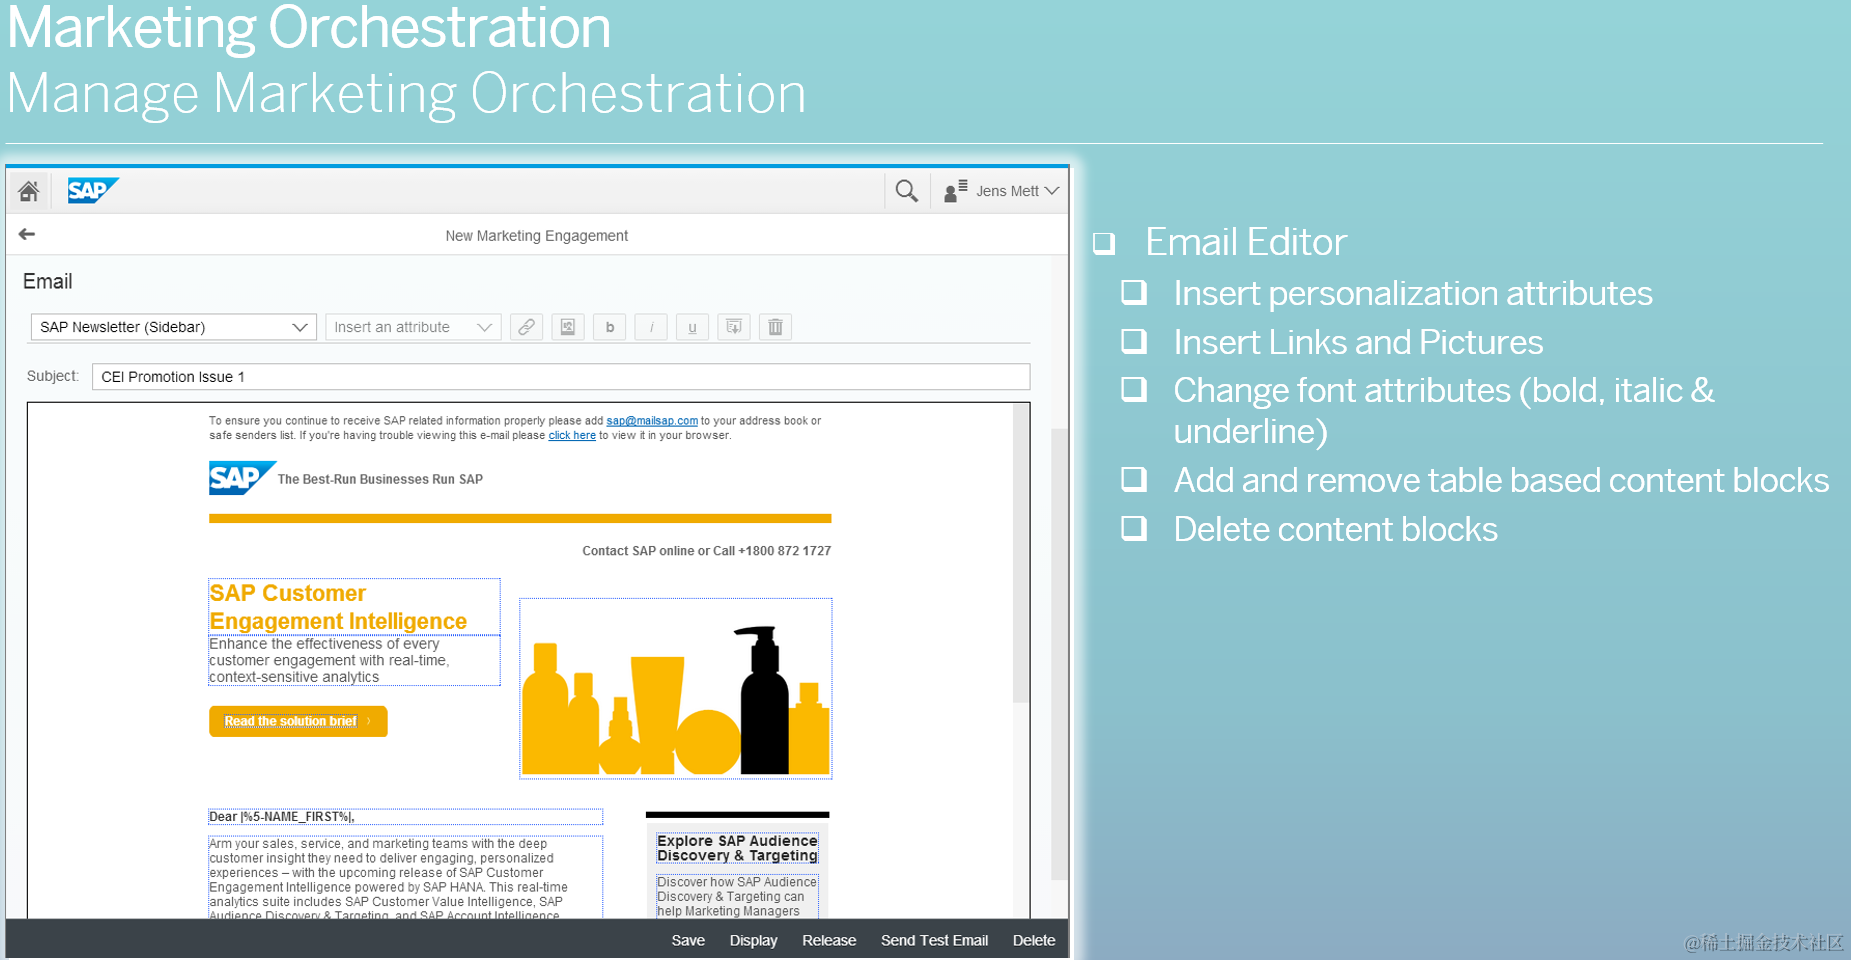1851x960 pixels.
Task: Expand the Insert an attribute dropdown
Action: point(413,327)
